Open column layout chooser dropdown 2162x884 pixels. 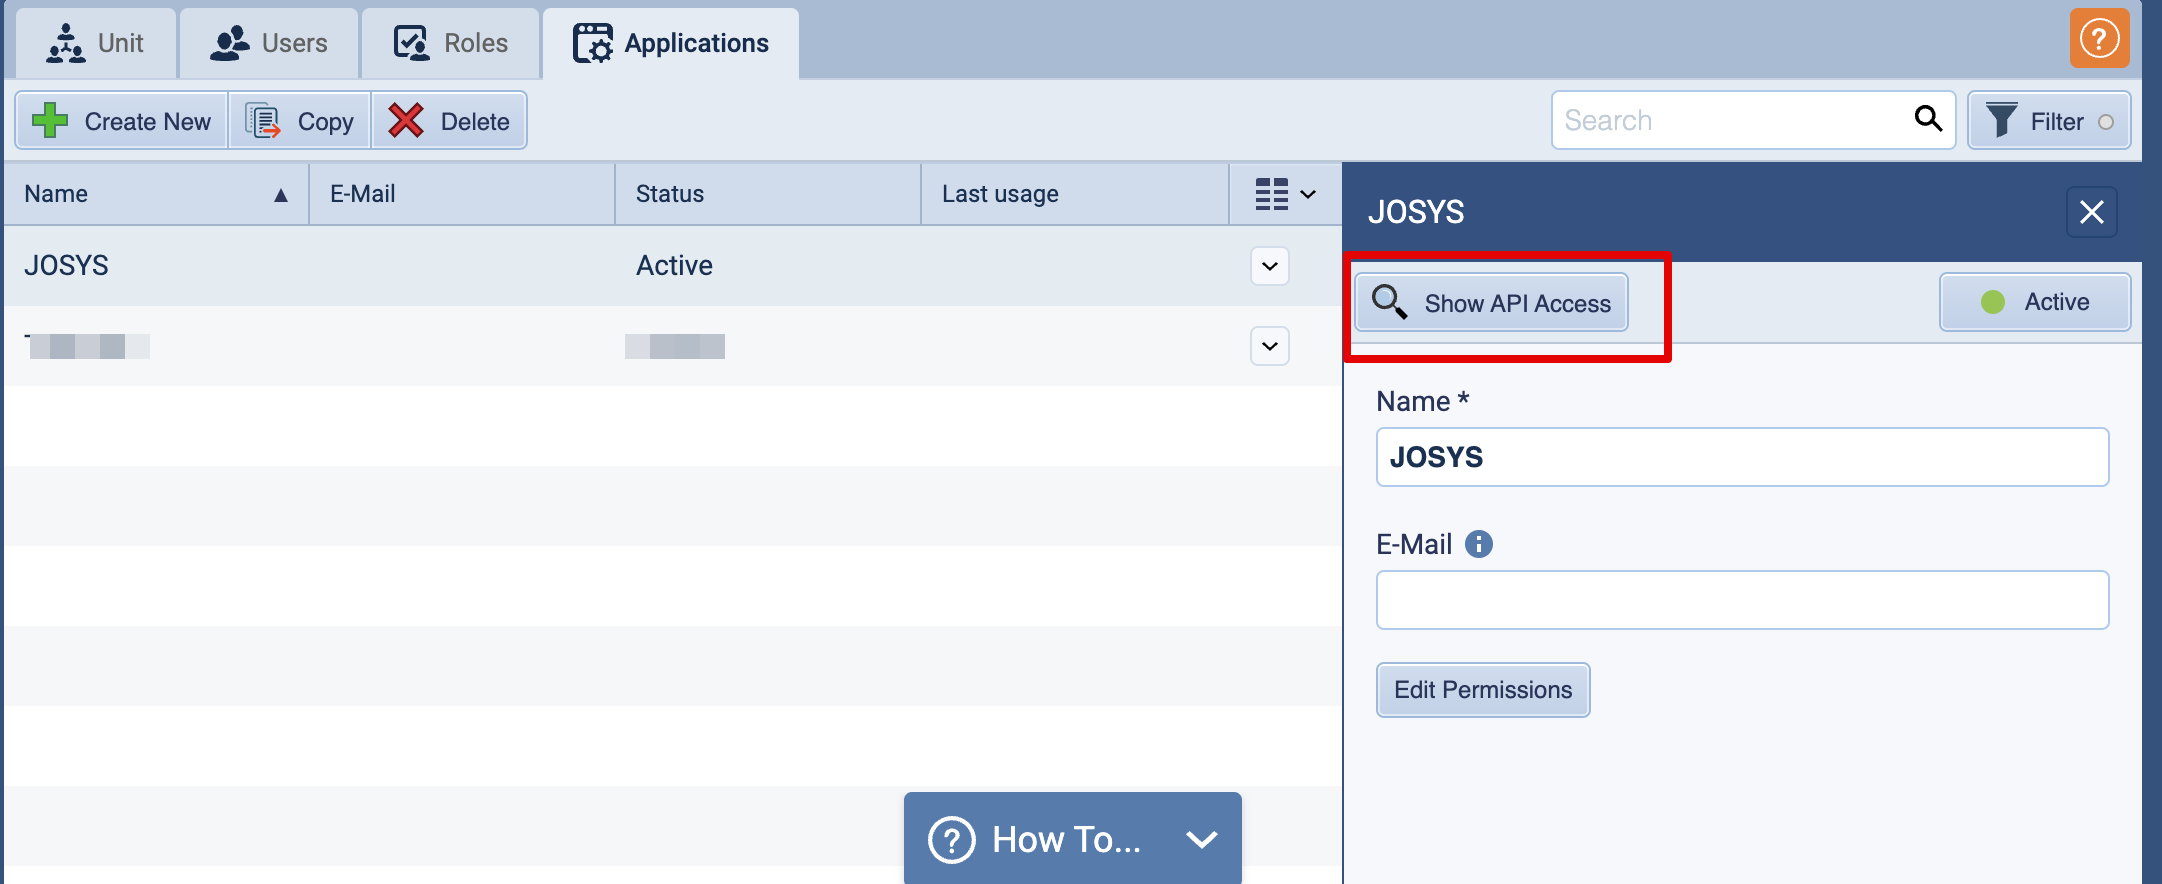[1285, 194]
